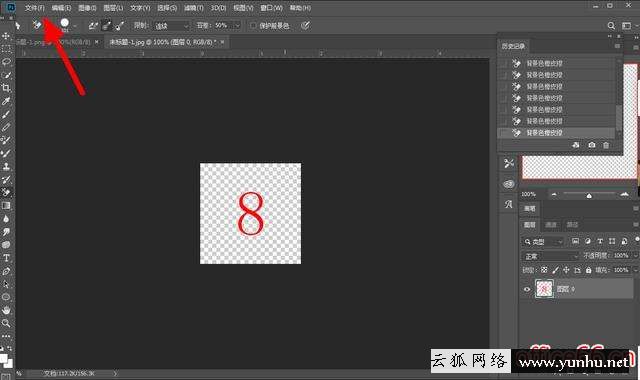Screen dimensions: 640x380
Task: Open the layer filter type dropdown
Action: [x=543, y=242]
